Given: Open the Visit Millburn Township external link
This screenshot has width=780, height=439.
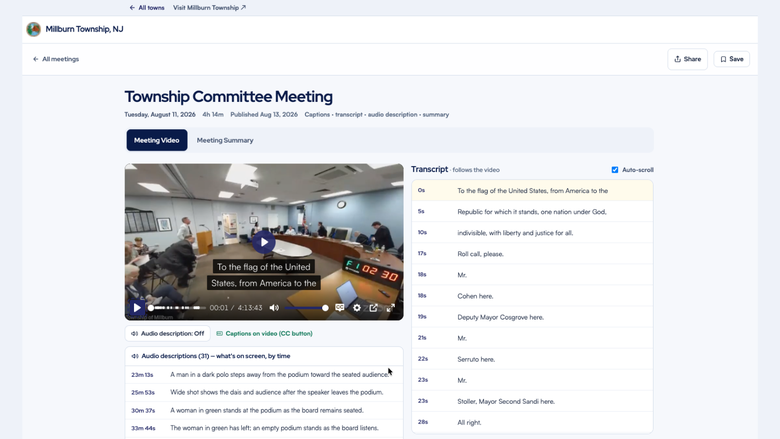Looking at the screenshot, I should [209, 7].
